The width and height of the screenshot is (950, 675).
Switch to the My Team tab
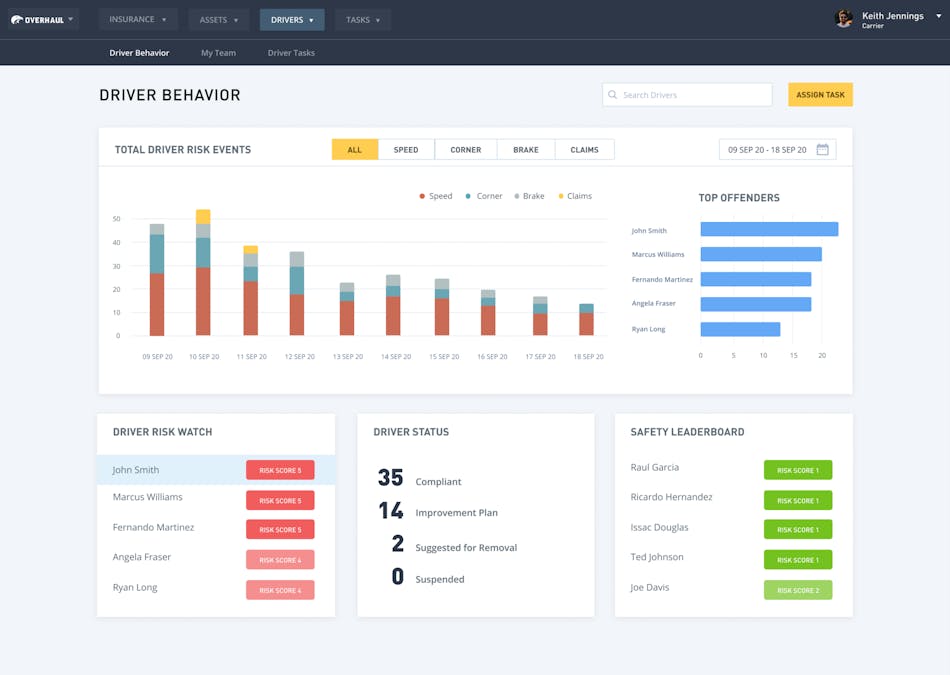point(218,53)
